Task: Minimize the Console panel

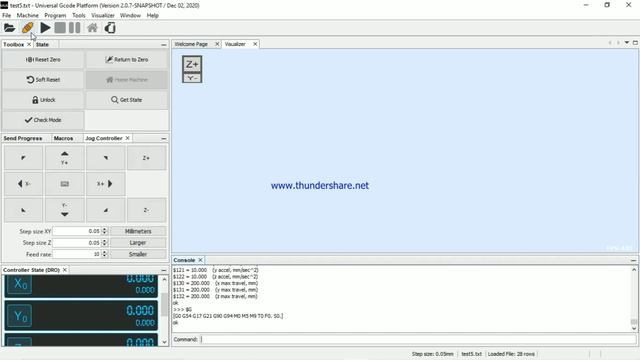Action: (633, 260)
